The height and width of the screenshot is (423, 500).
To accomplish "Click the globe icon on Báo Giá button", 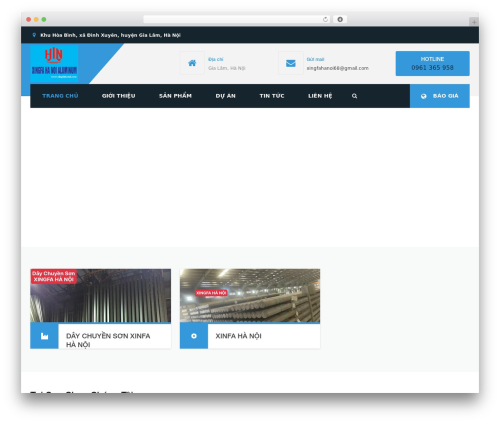I will coord(424,96).
